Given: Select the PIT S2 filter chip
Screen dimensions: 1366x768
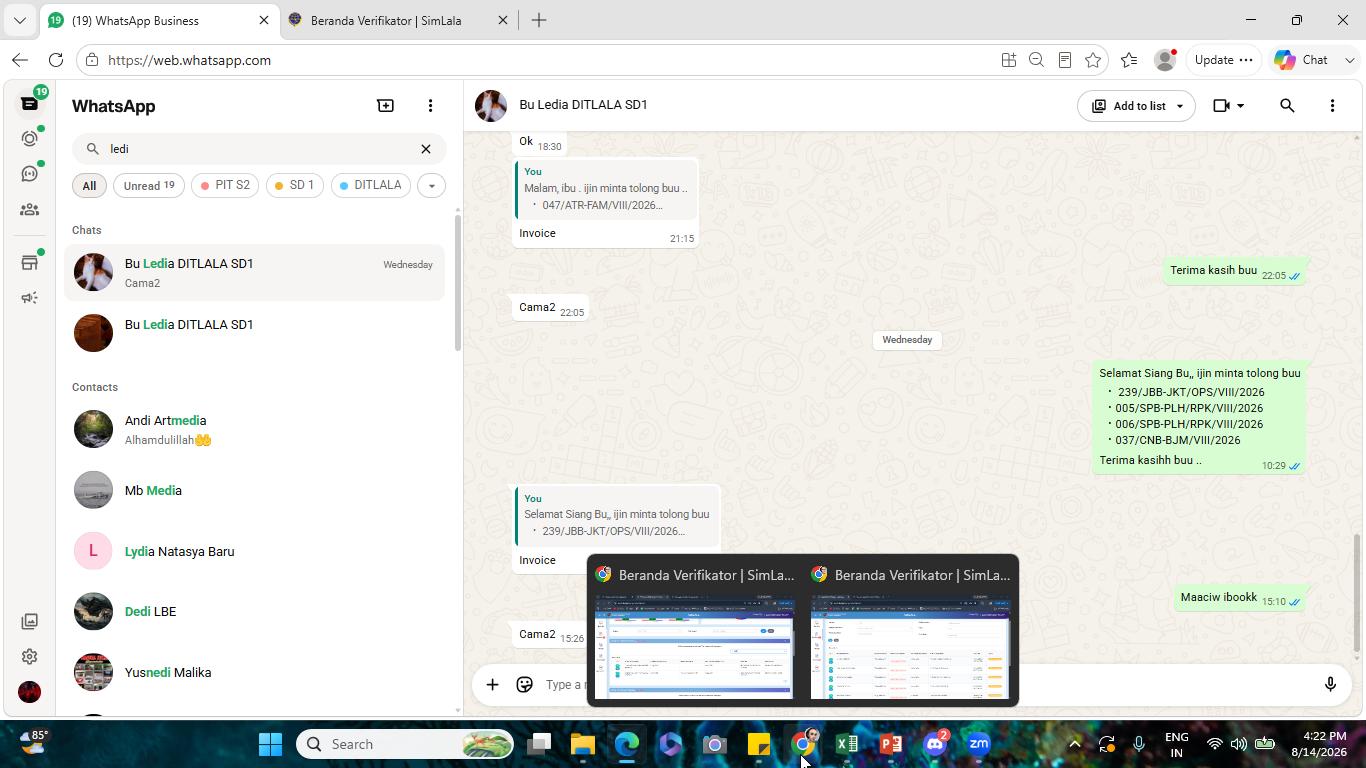Looking at the screenshot, I should [225, 185].
